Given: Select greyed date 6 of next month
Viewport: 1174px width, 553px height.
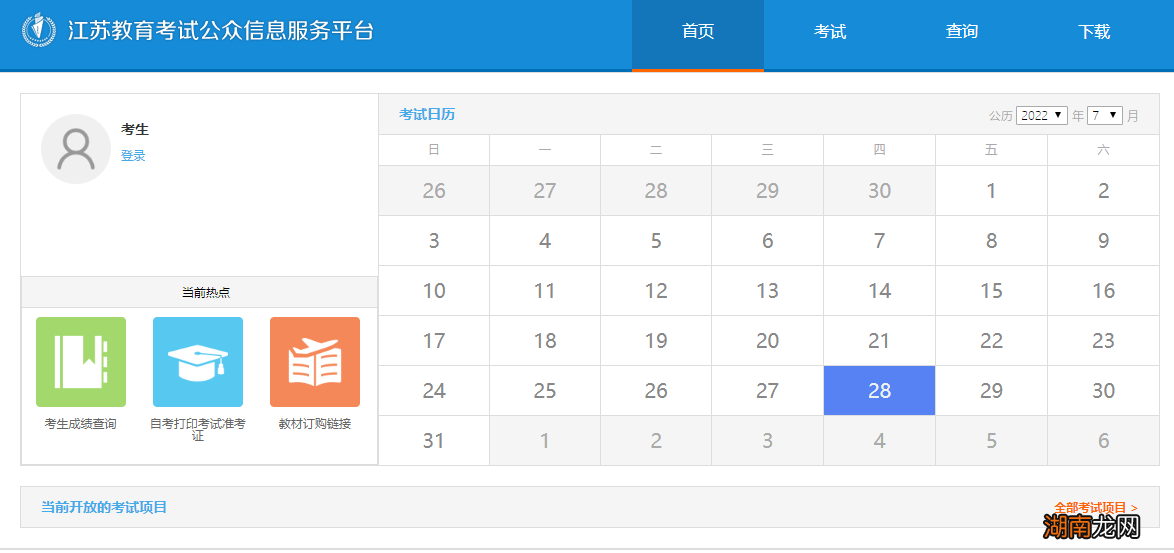Looking at the screenshot, I should click(1104, 441).
